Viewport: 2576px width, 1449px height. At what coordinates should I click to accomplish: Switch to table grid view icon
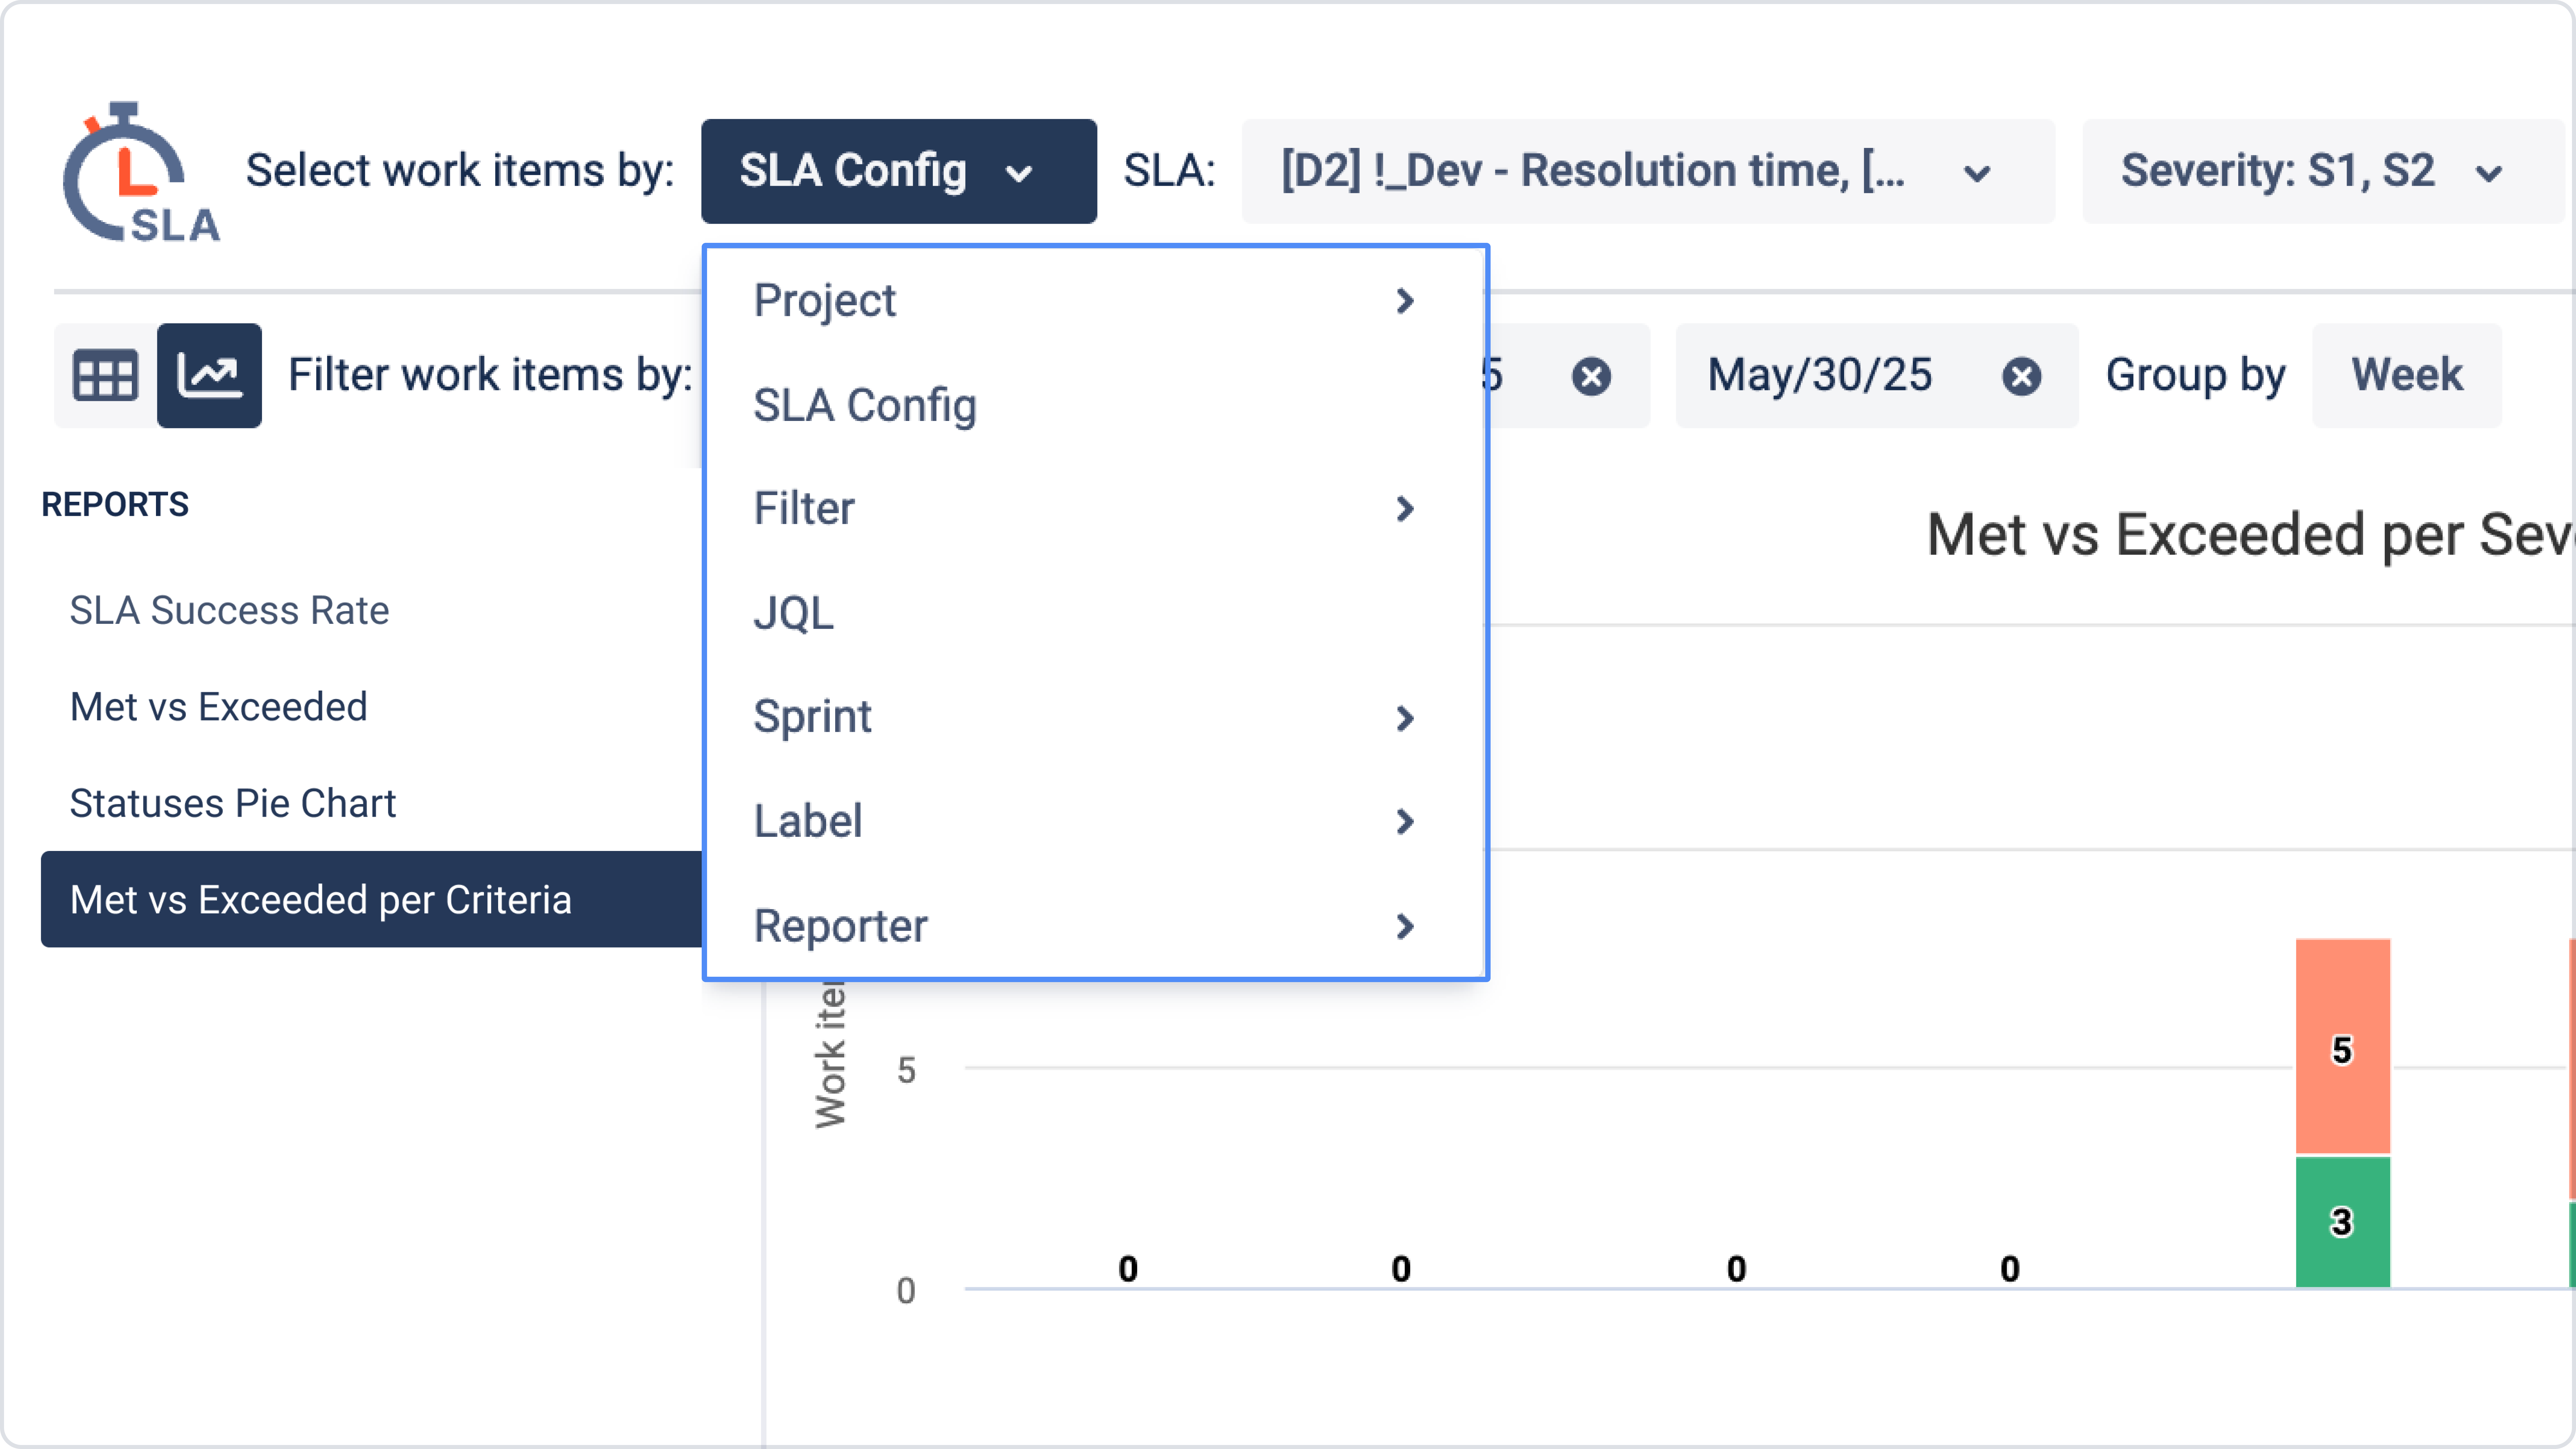(105, 376)
